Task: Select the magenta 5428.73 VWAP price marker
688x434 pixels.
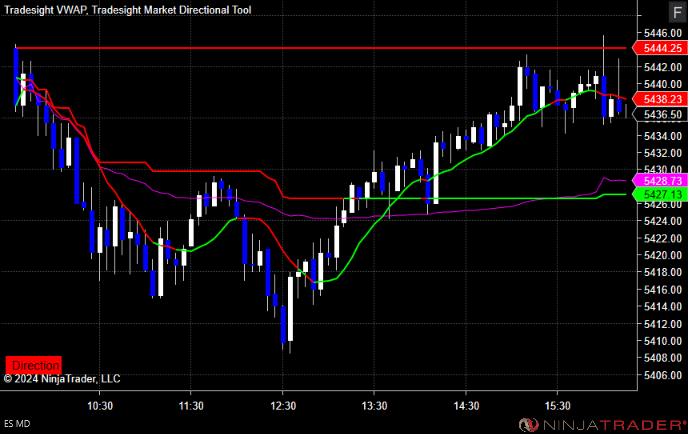Action: tap(660, 180)
